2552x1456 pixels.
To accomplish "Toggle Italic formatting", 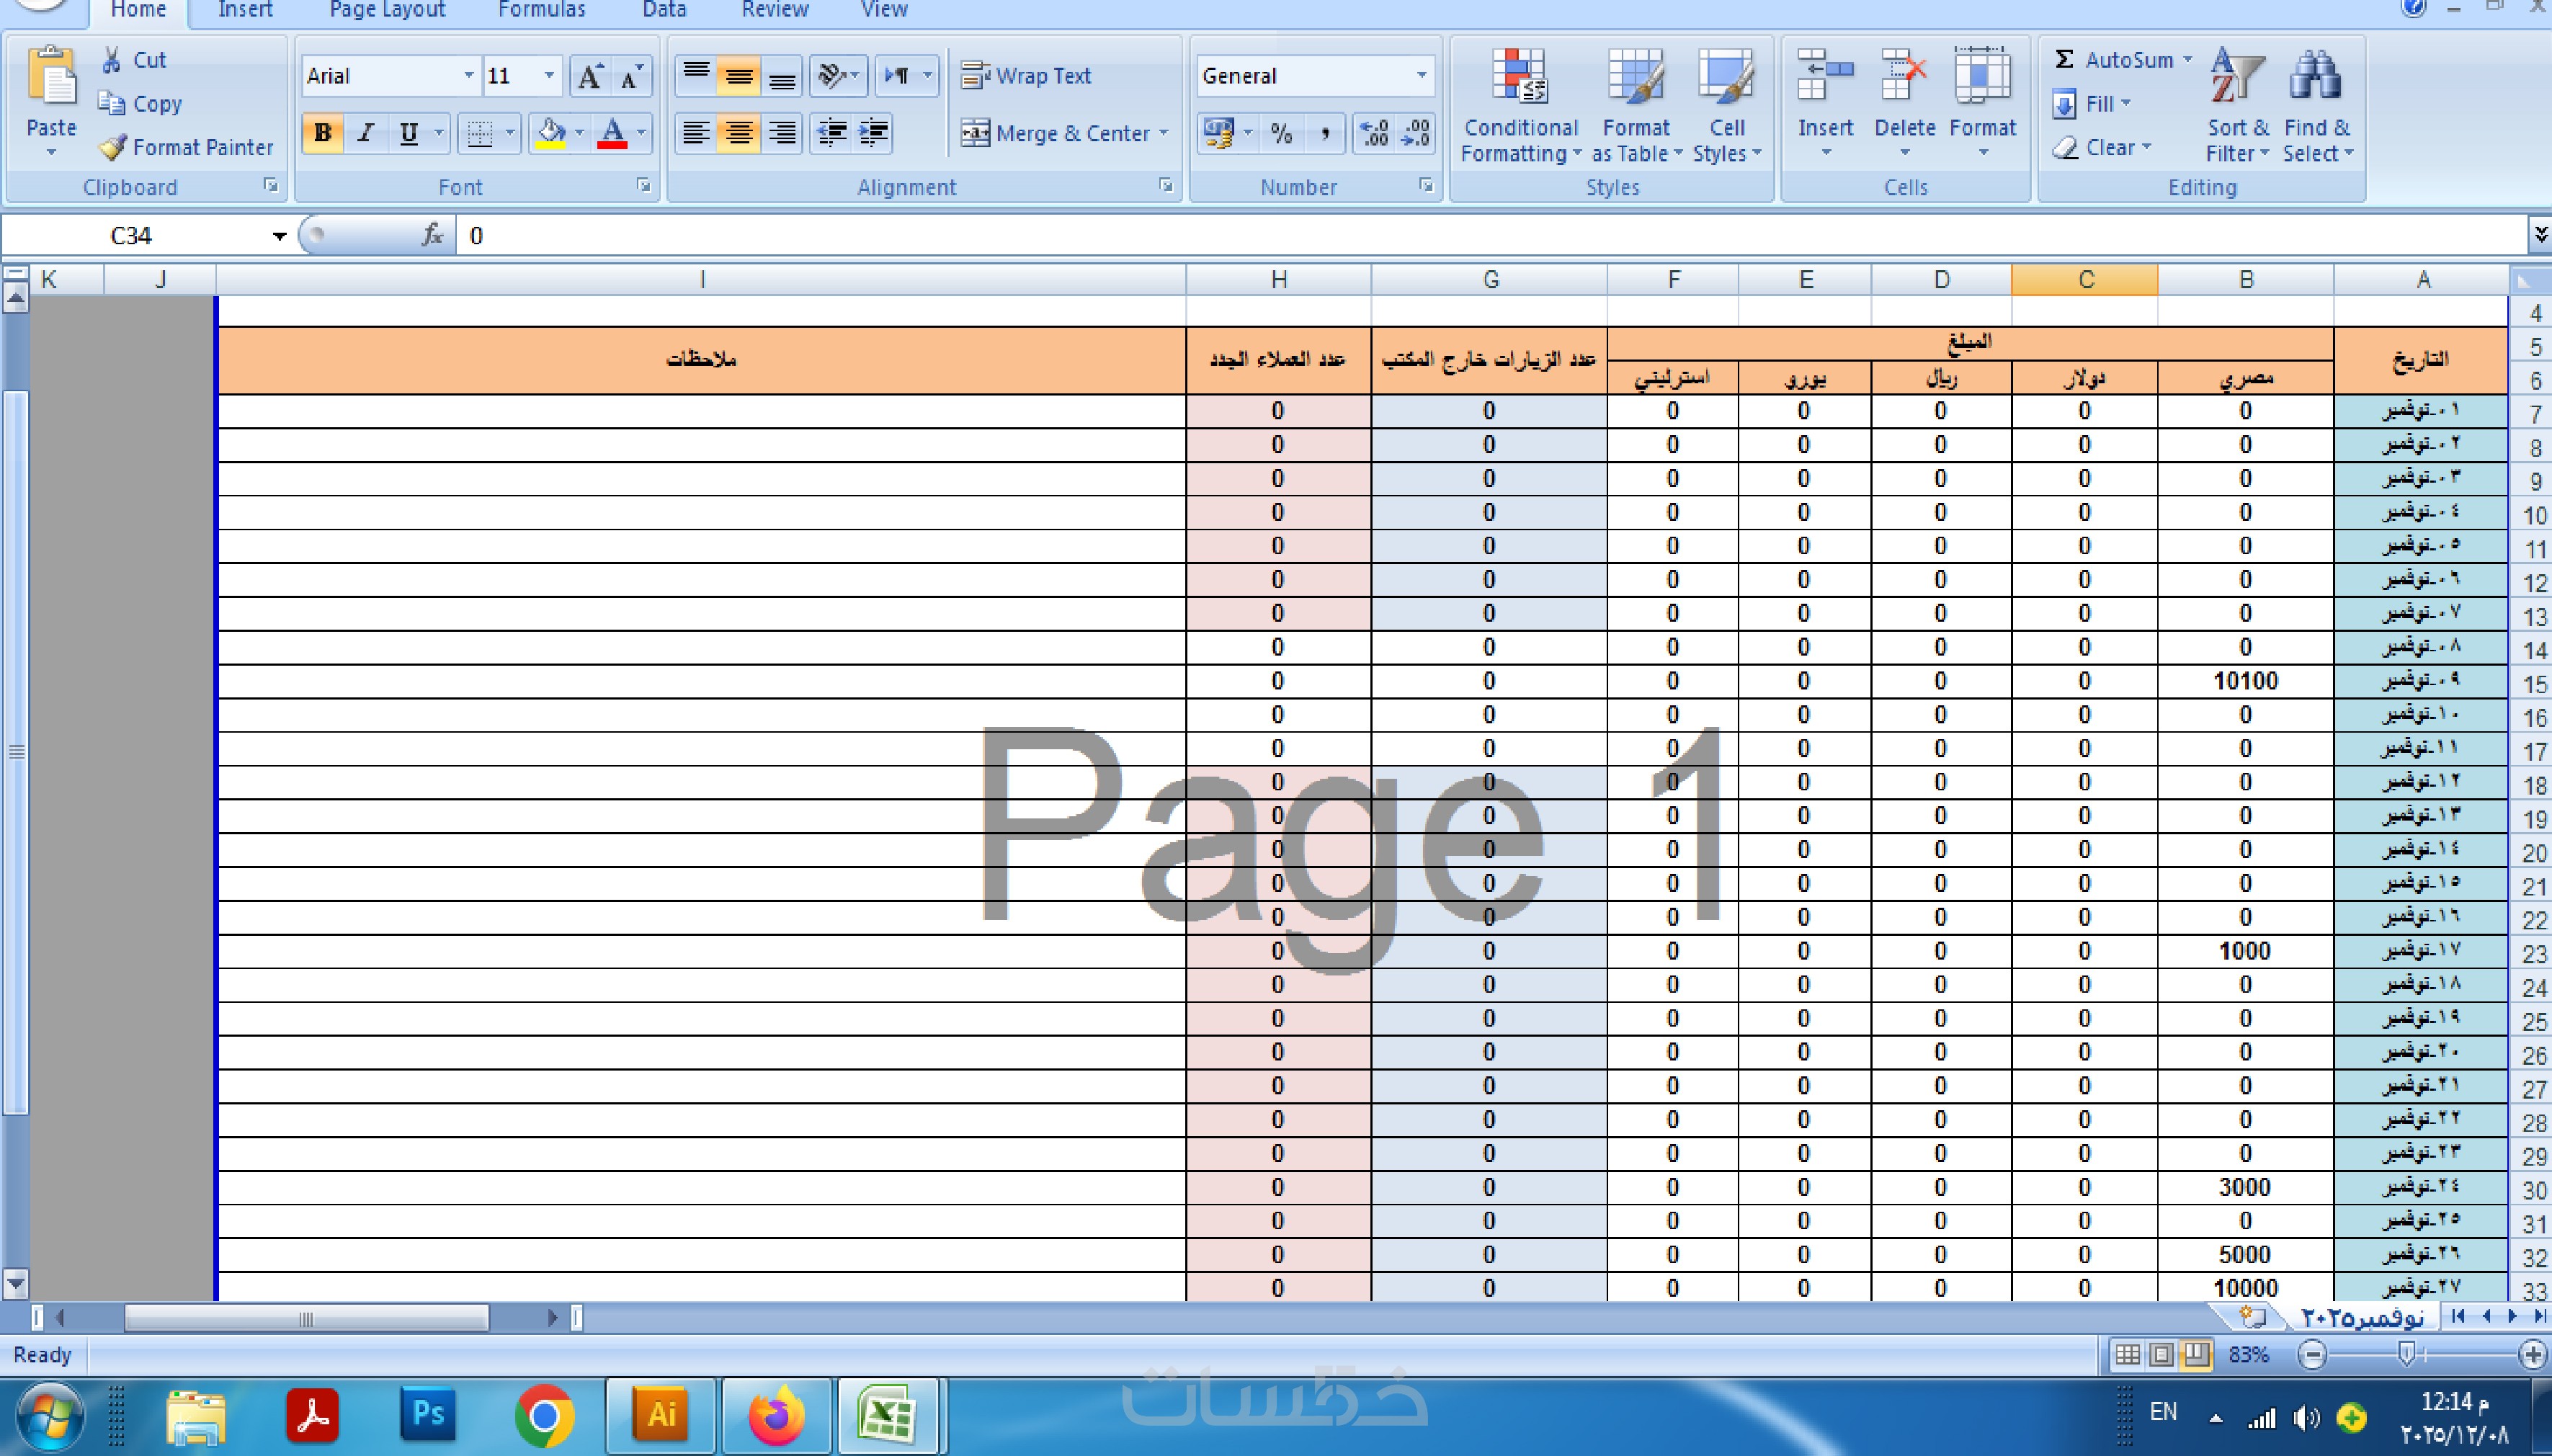I will [x=366, y=133].
